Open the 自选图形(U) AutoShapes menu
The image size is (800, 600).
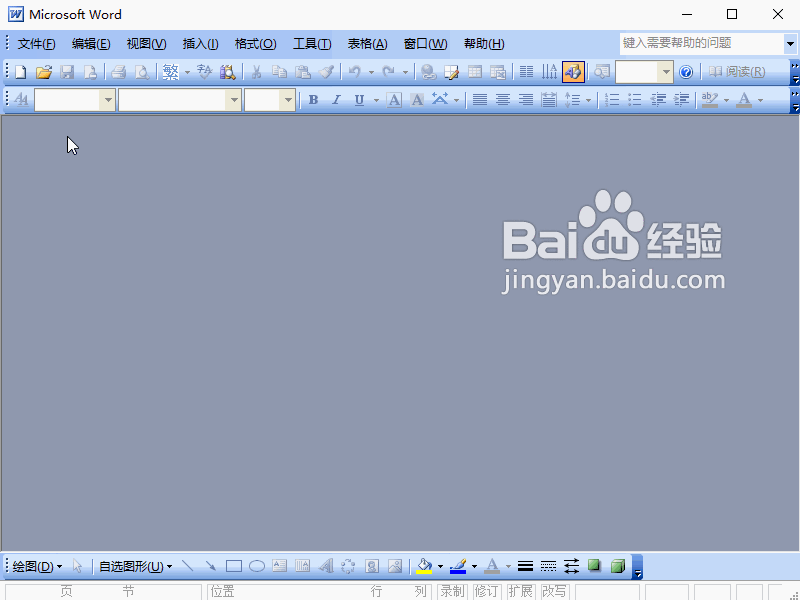(x=136, y=566)
